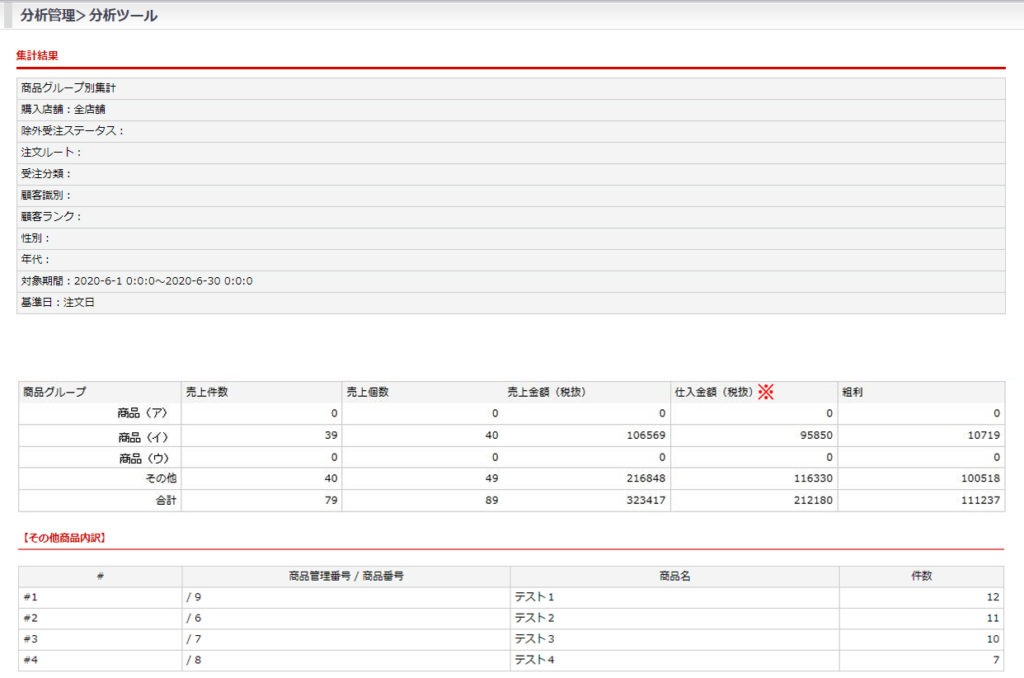1024x678 pixels.
Task: Select the sales amount 216848
Action: 646,479
